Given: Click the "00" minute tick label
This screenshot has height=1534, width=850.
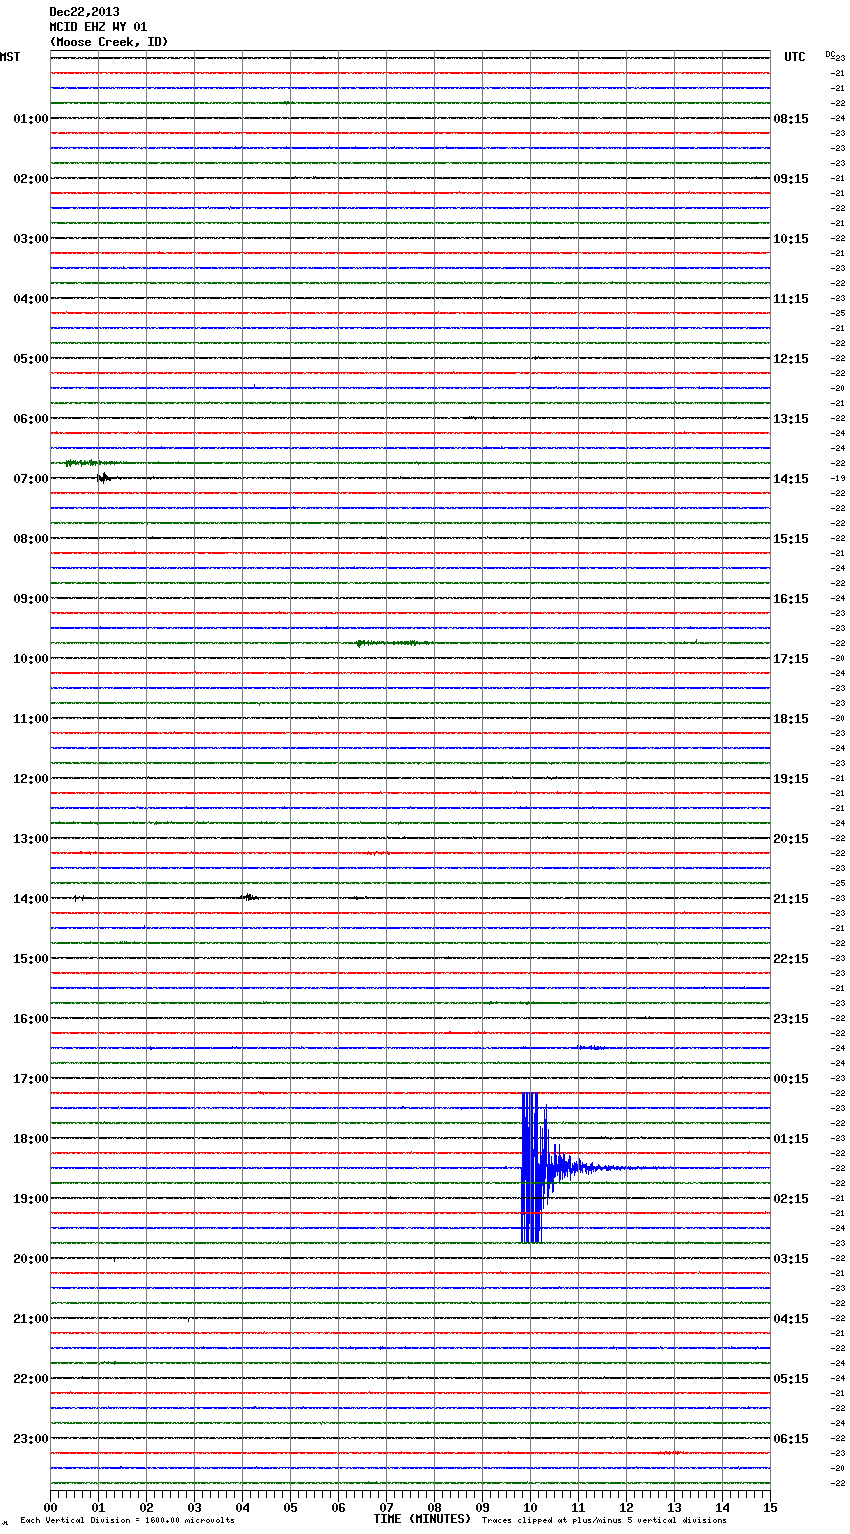Looking at the screenshot, I should (x=50, y=1508).
